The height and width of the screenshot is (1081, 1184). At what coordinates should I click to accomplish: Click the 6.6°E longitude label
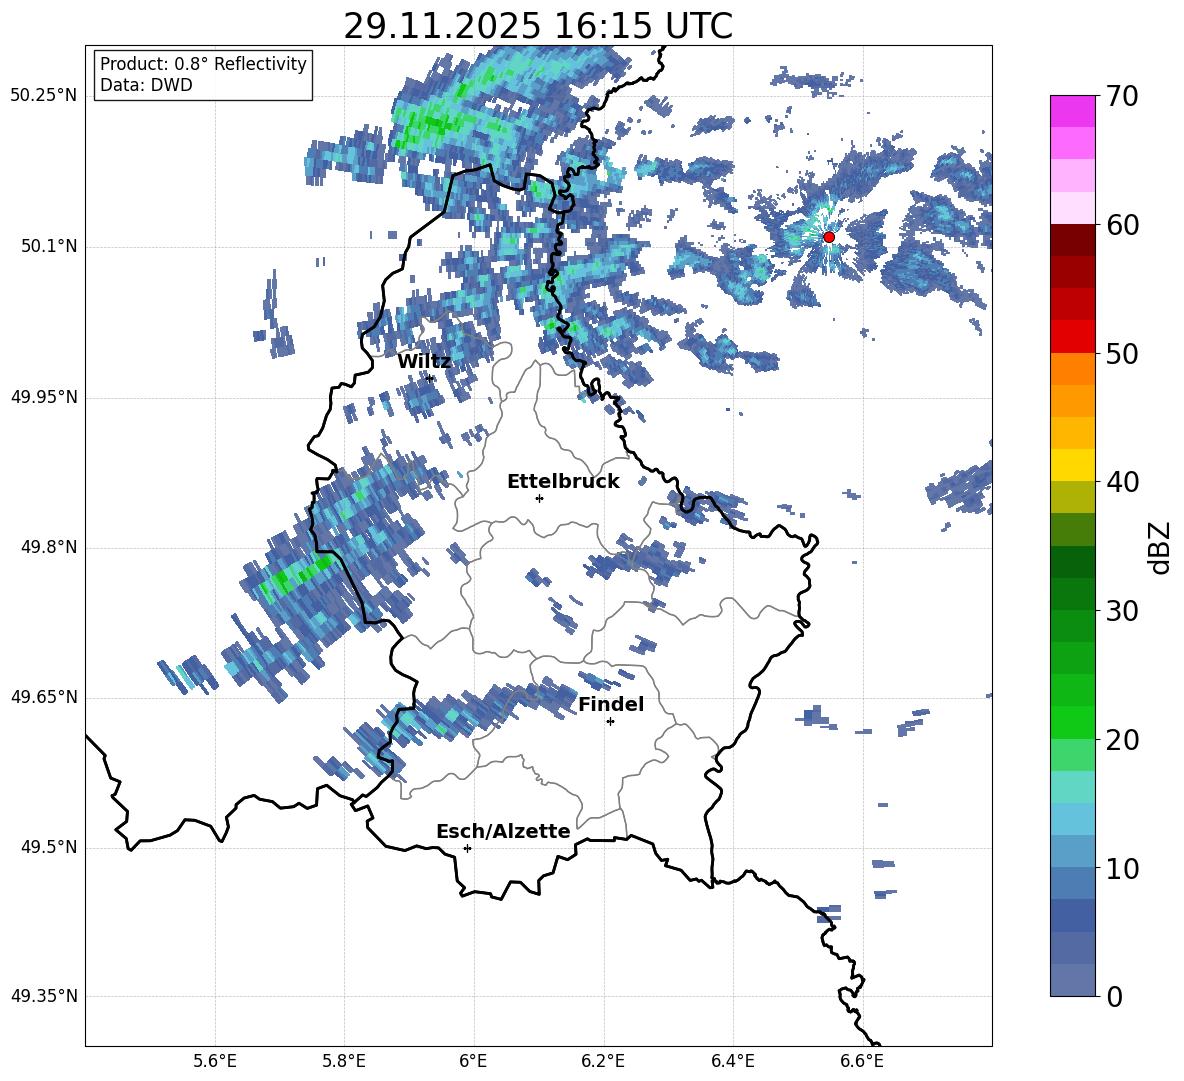[862, 1061]
